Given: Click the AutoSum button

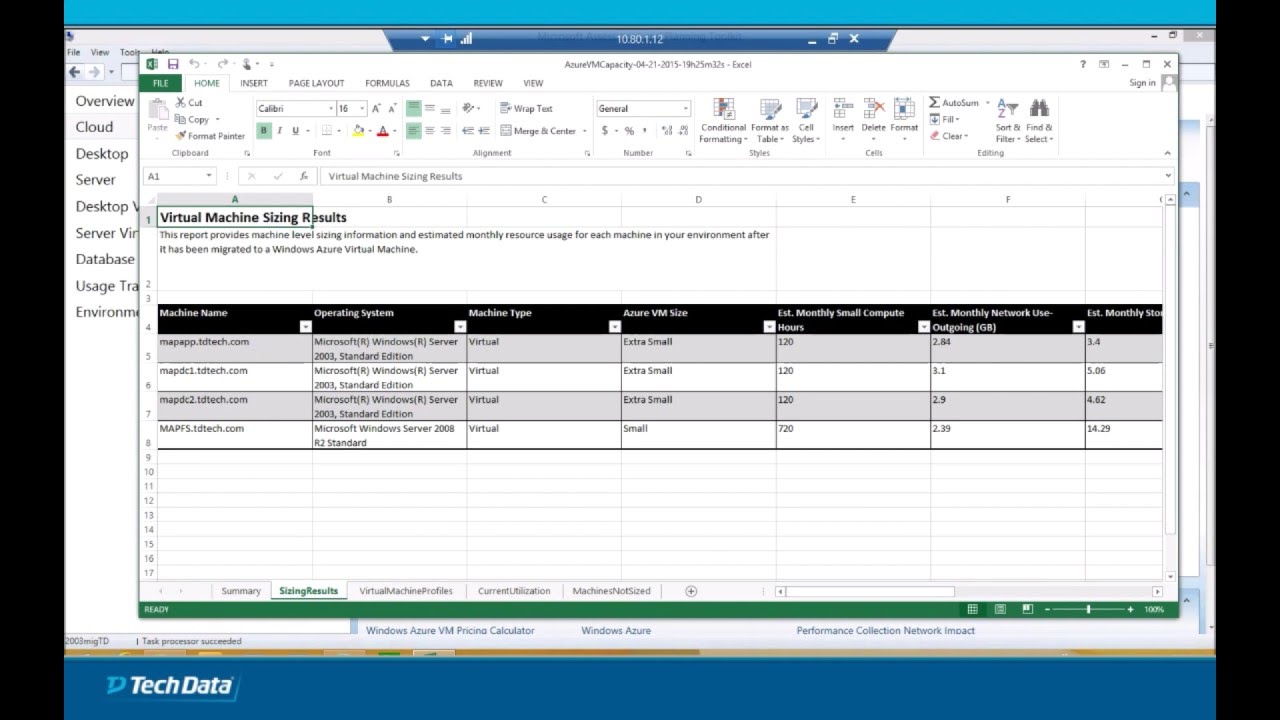Looking at the screenshot, I should coord(953,103).
